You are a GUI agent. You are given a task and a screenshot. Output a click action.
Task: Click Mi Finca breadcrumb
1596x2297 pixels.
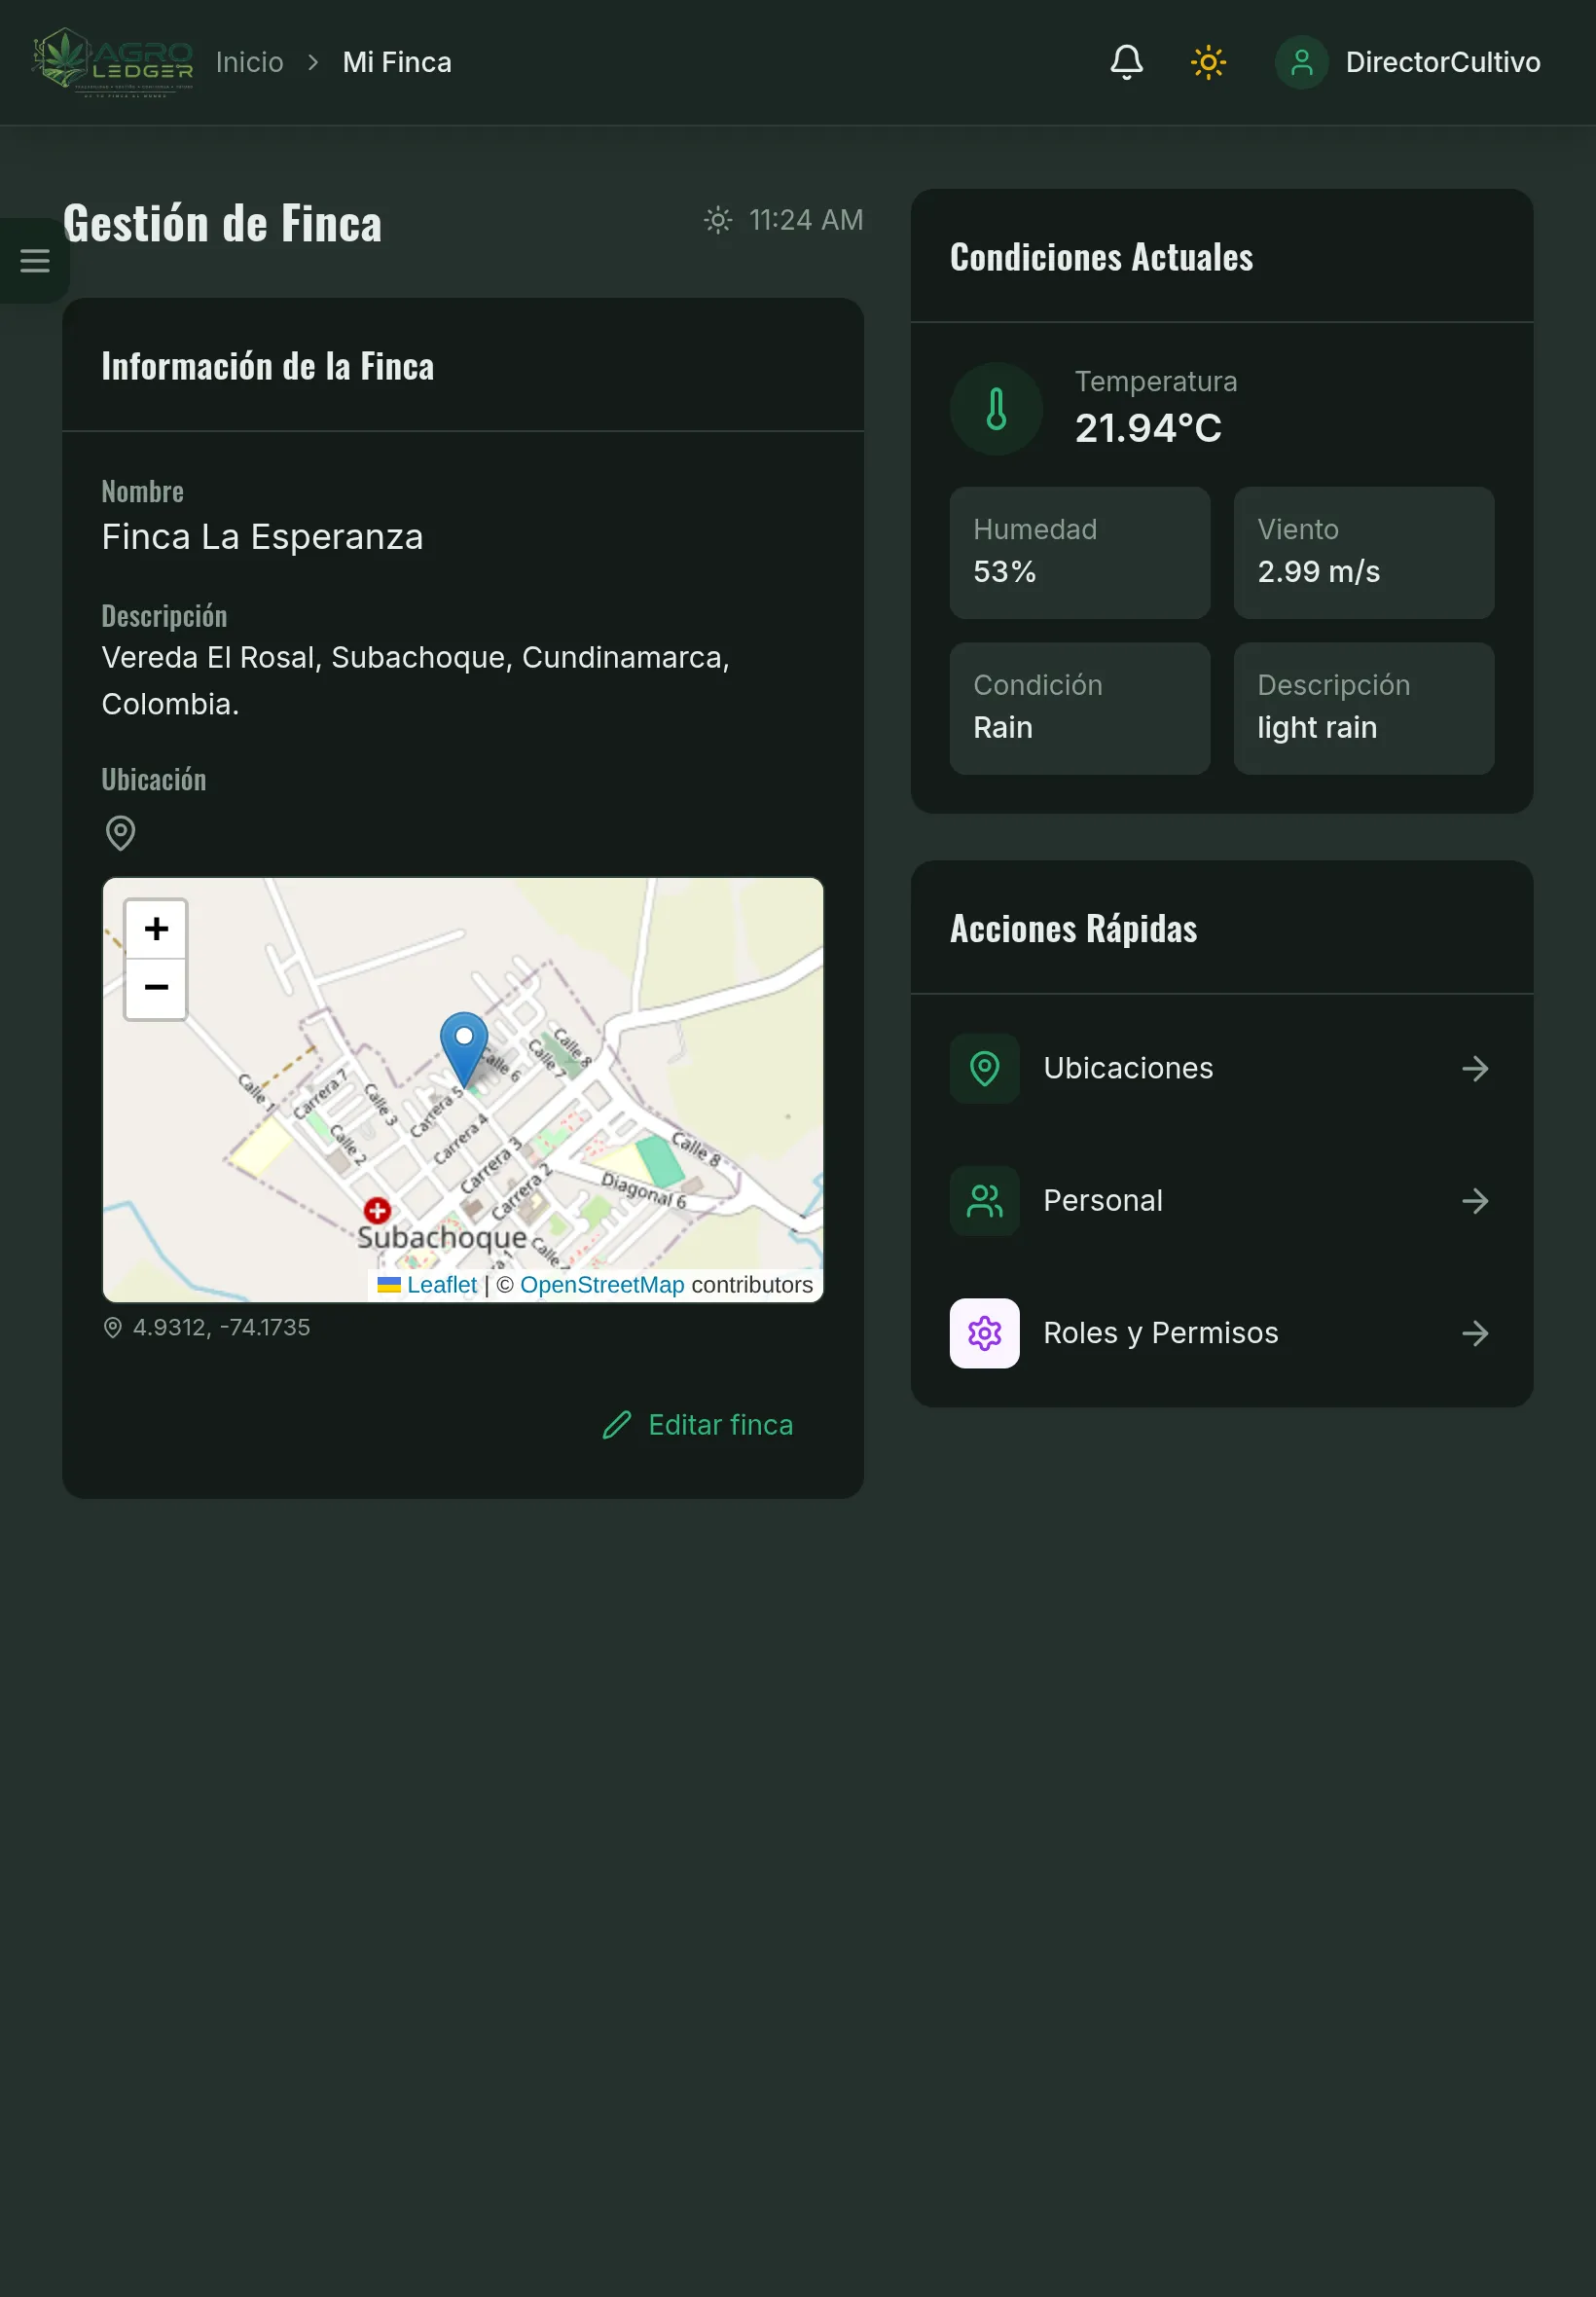pyautogui.click(x=397, y=62)
